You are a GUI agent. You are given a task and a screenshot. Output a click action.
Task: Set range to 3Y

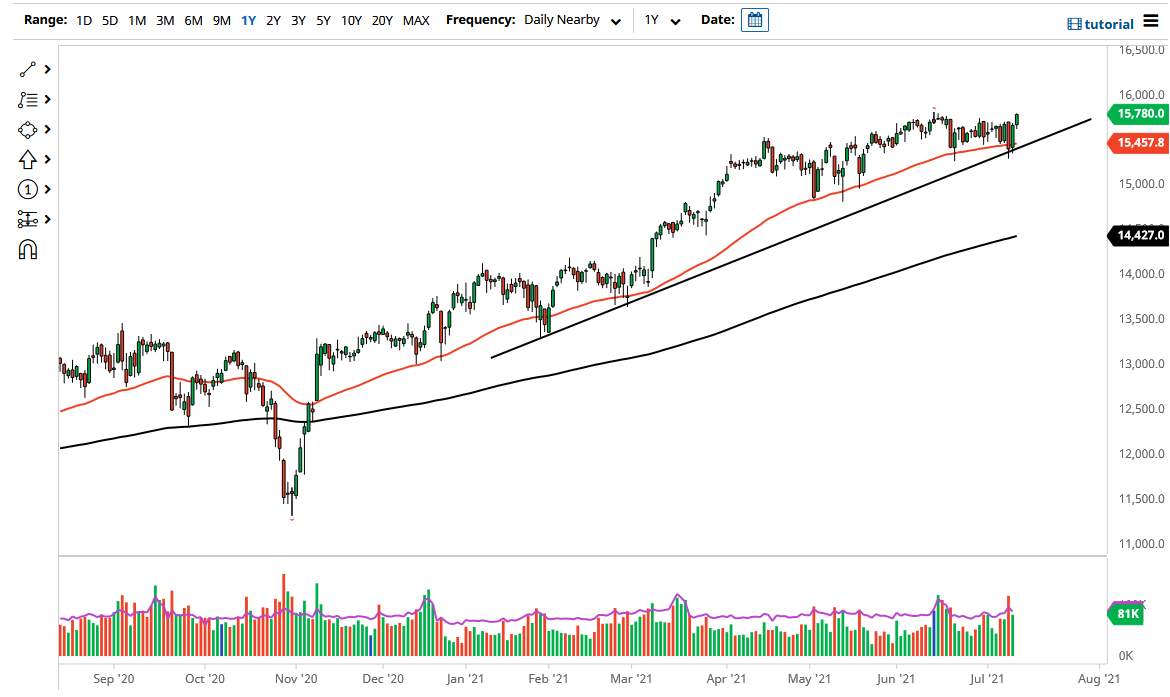click(x=298, y=20)
